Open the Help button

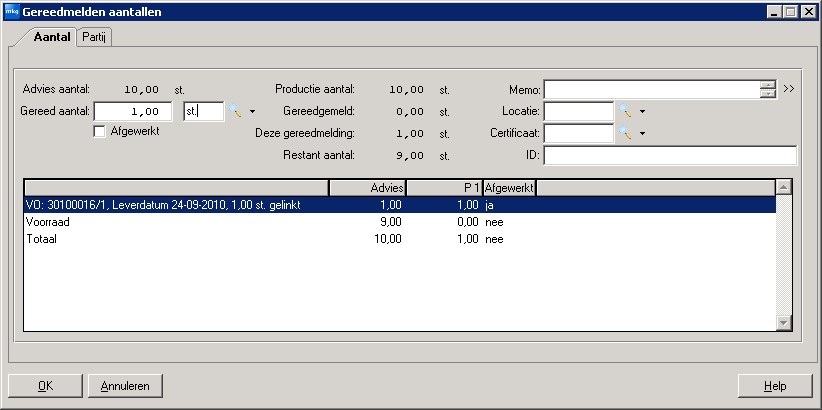(x=775, y=386)
